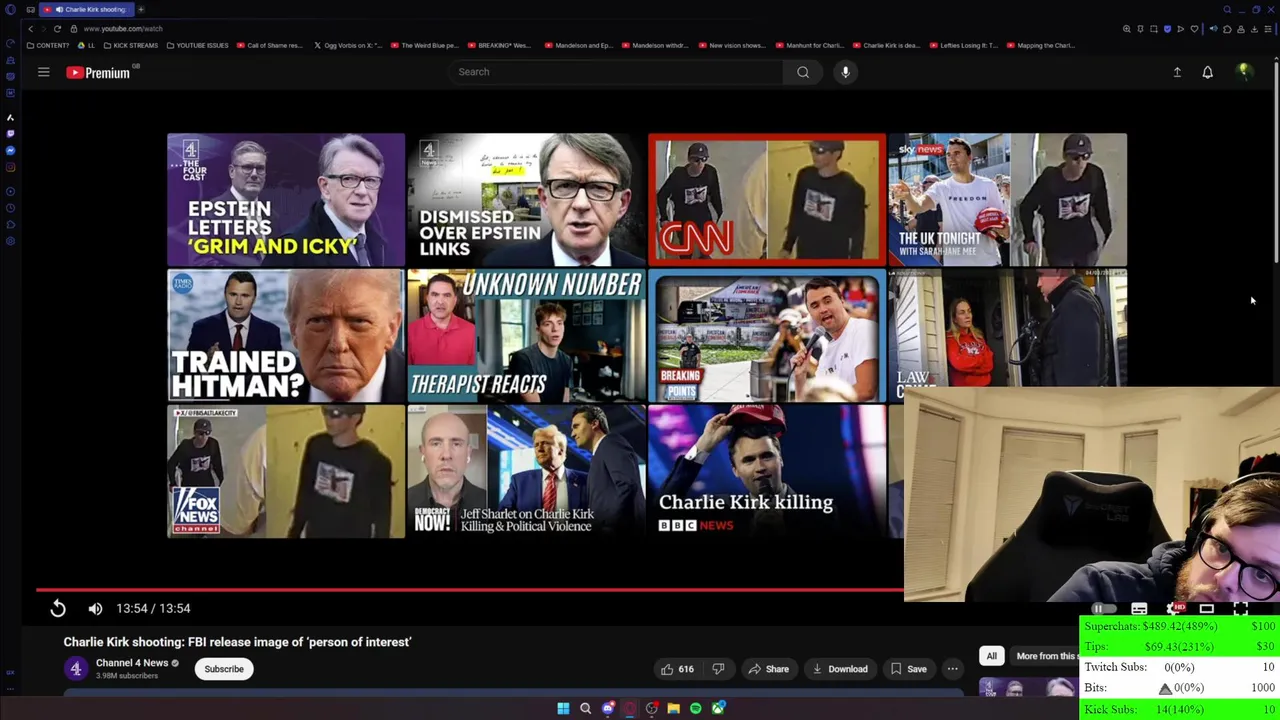Open the three-dot more actions menu
The width and height of the screenshot is (1280, 720).
[x=953, y=669]
